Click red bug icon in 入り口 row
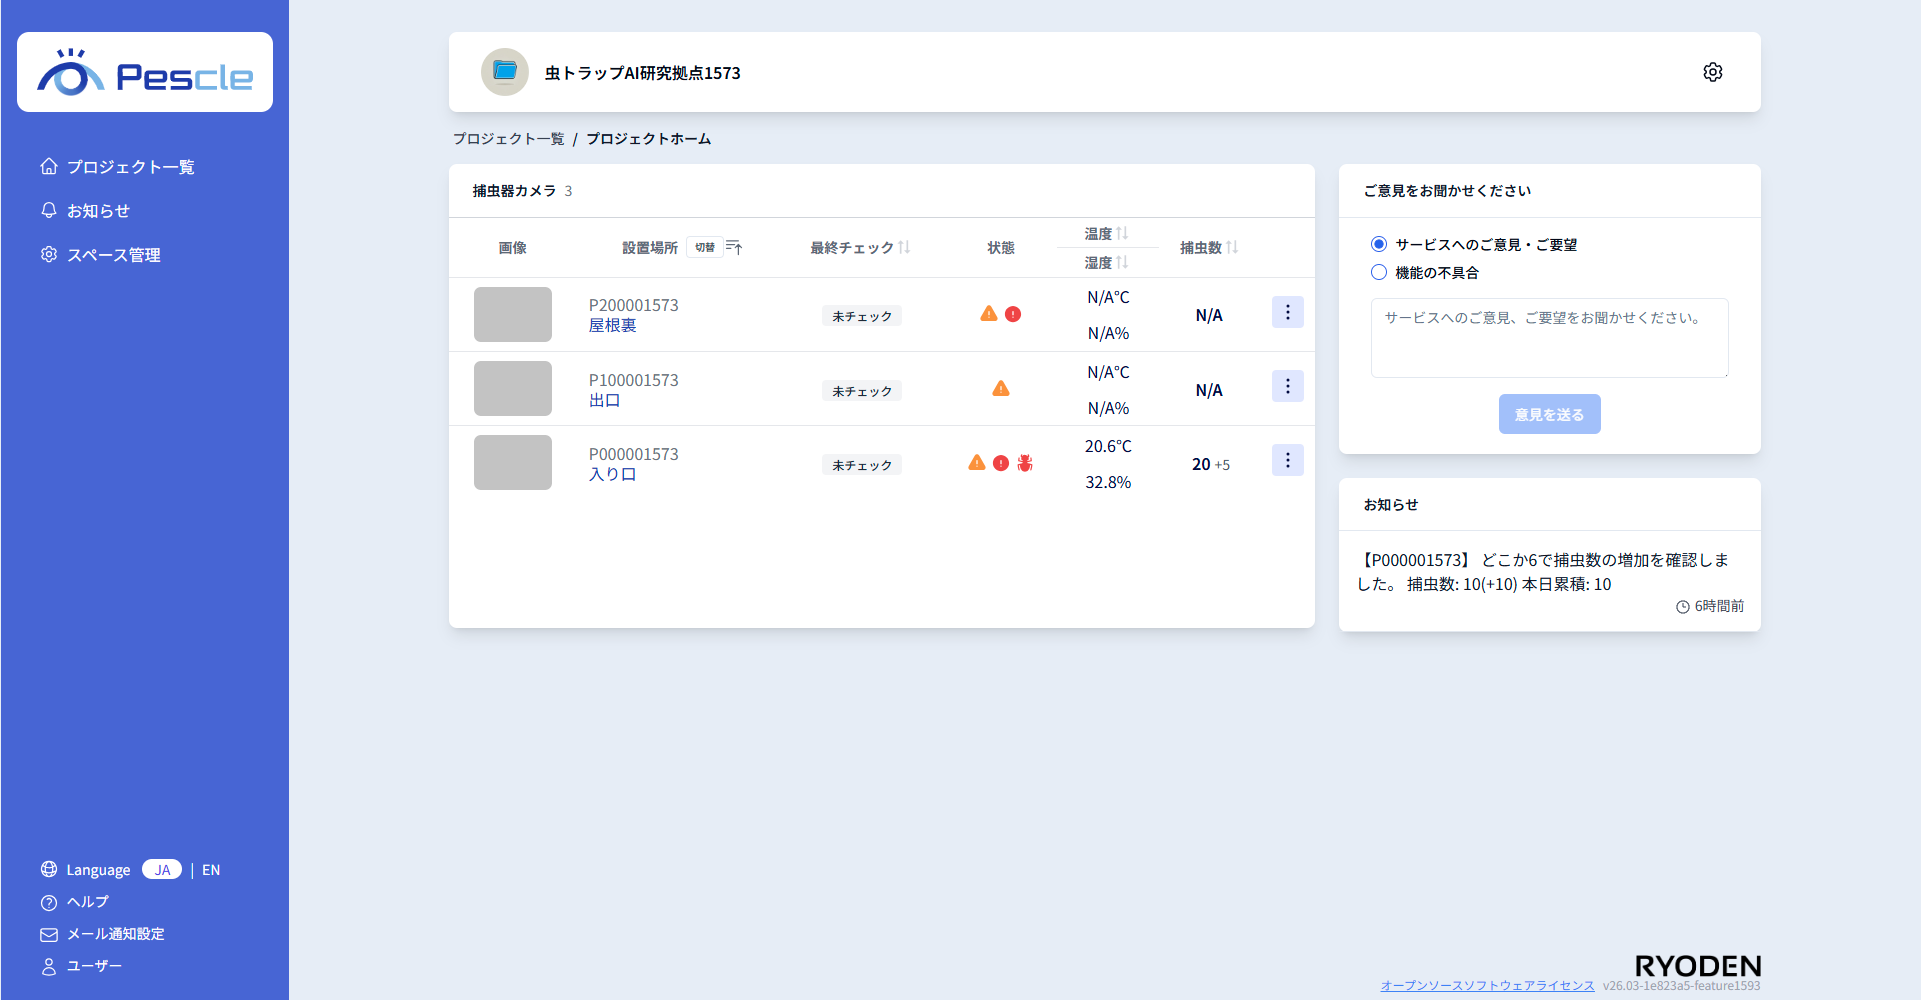 click(1025, 463)
